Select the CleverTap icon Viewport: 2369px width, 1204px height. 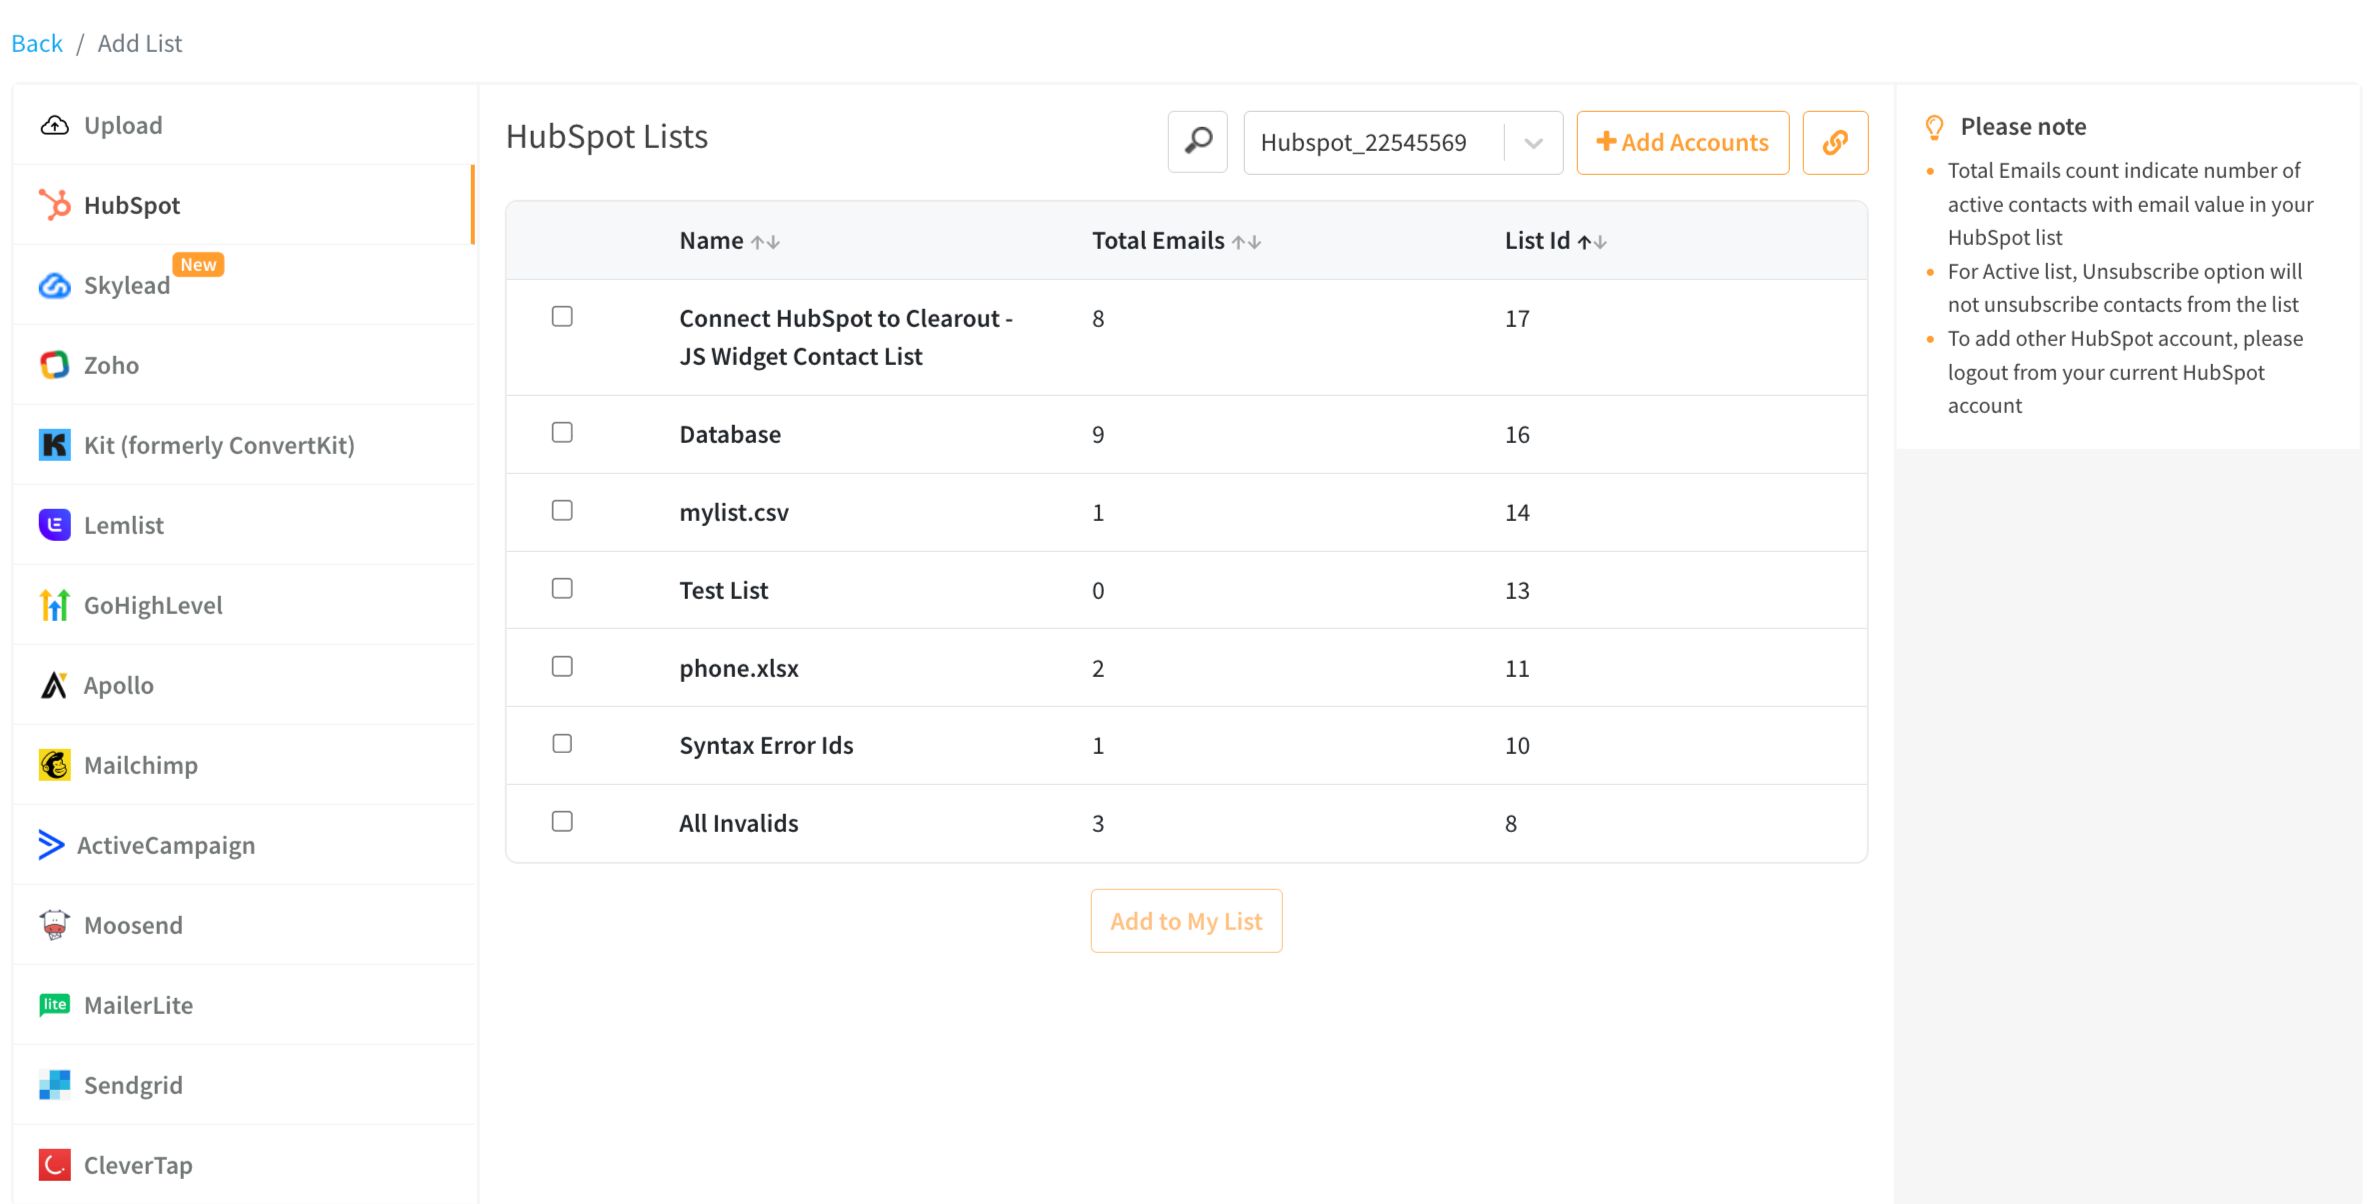coord(55,1164)
